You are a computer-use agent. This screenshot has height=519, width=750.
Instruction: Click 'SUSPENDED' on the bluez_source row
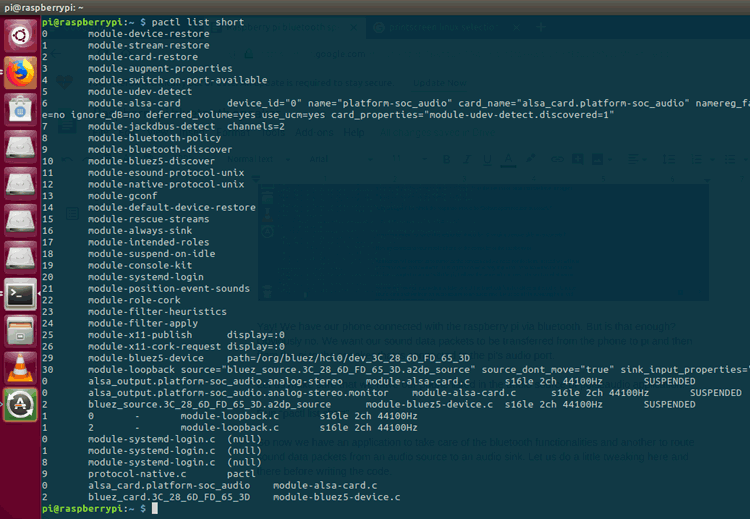[x=670, y=404]
